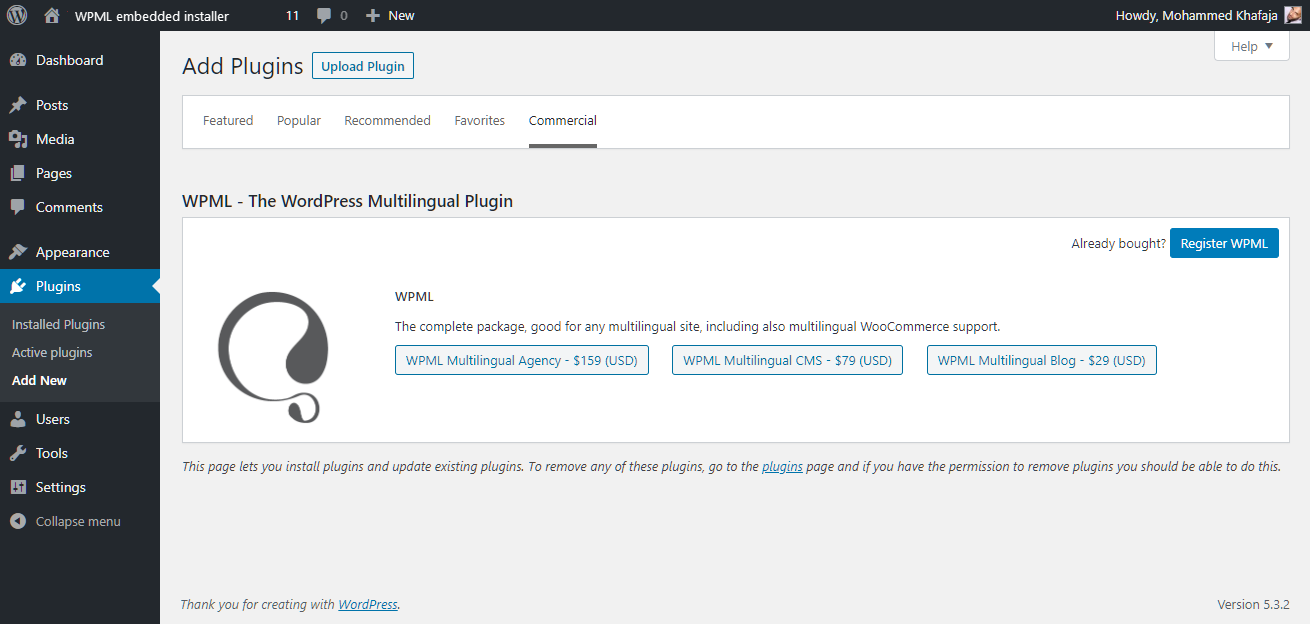Click the Media library icon
Viewport: 1310px width, 624px height.
click(x=18, y=139)
